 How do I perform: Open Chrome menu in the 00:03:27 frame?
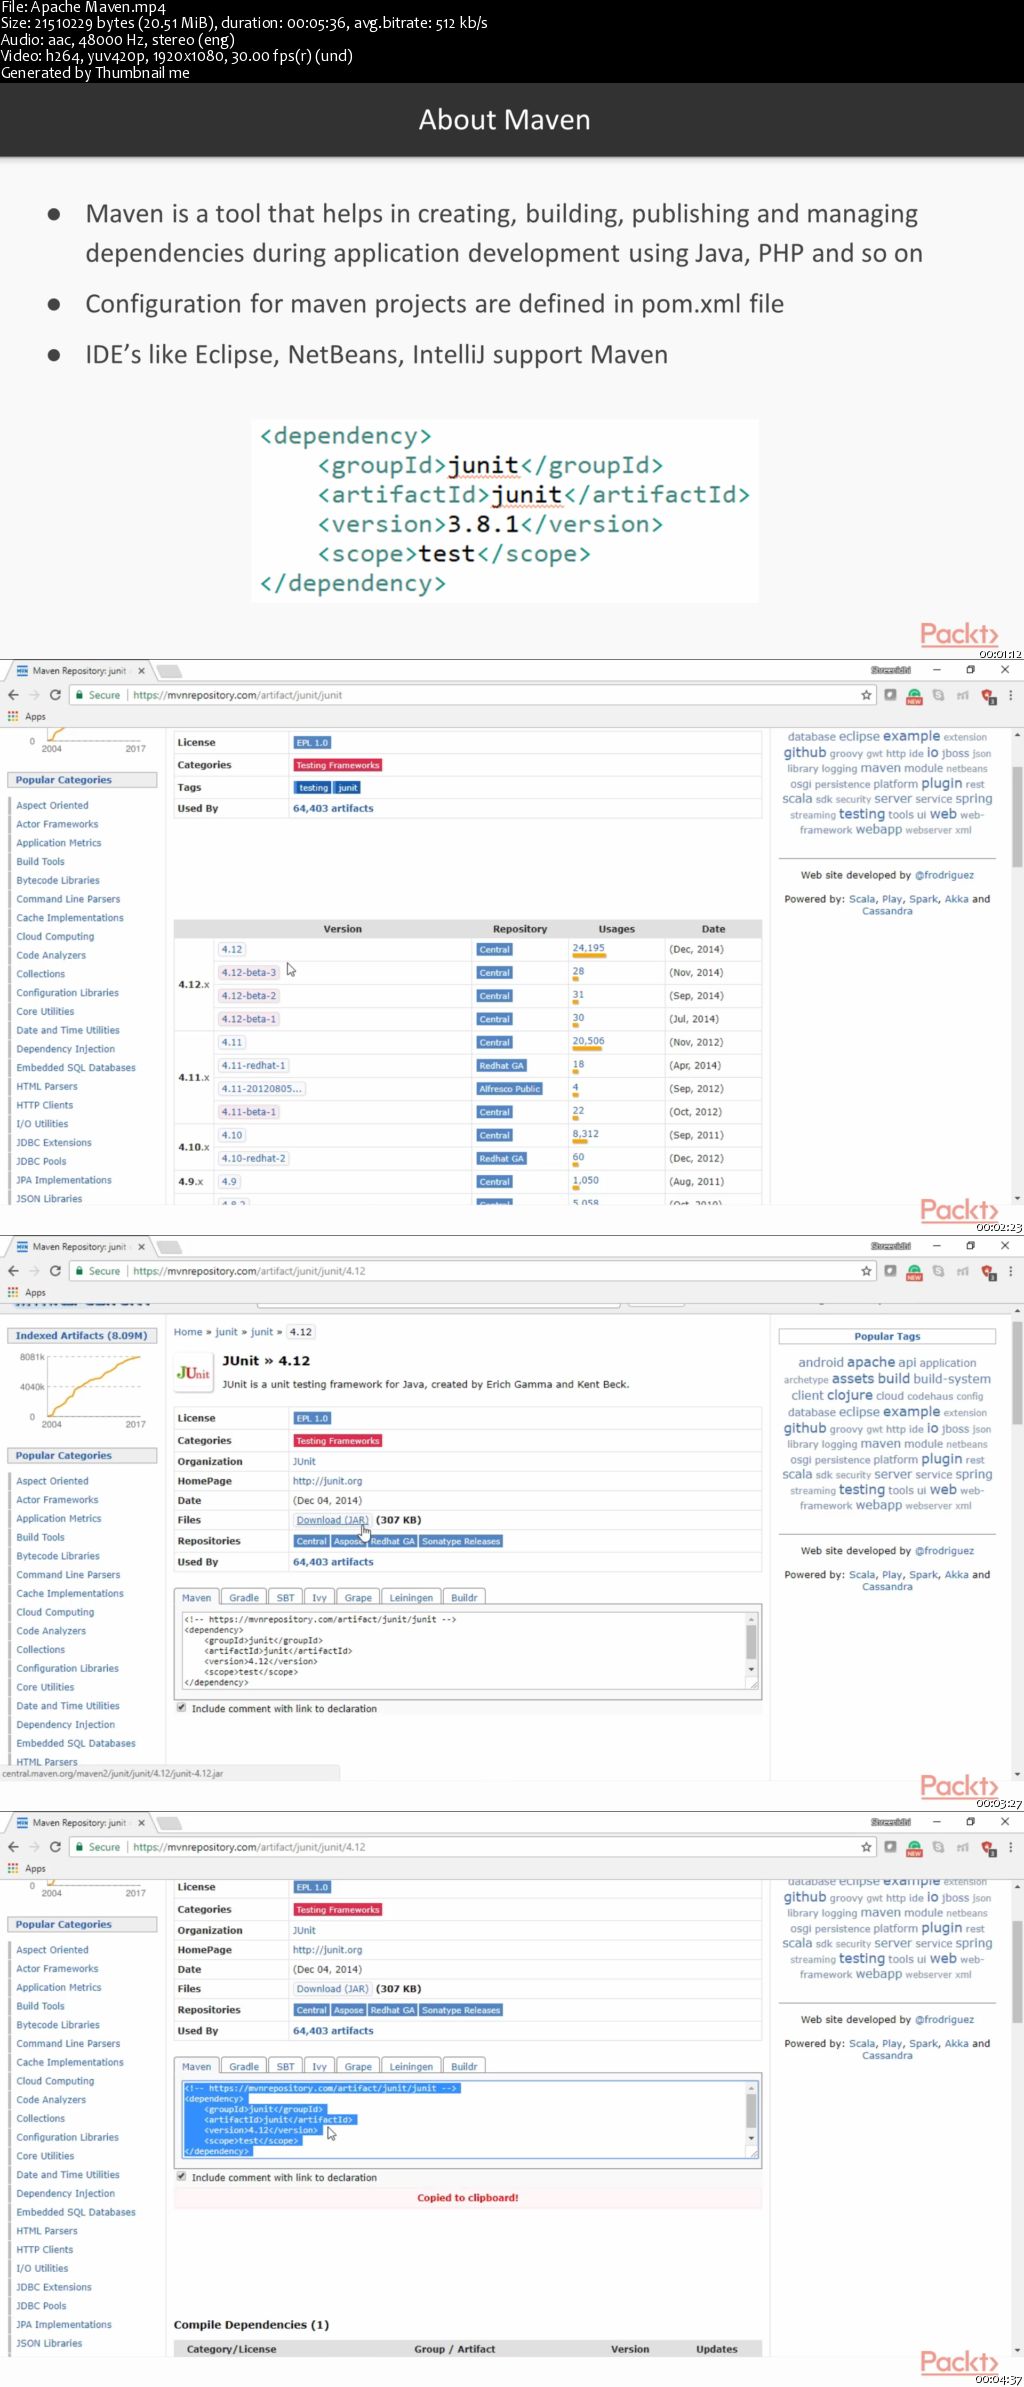[x=1011, y=1271]
